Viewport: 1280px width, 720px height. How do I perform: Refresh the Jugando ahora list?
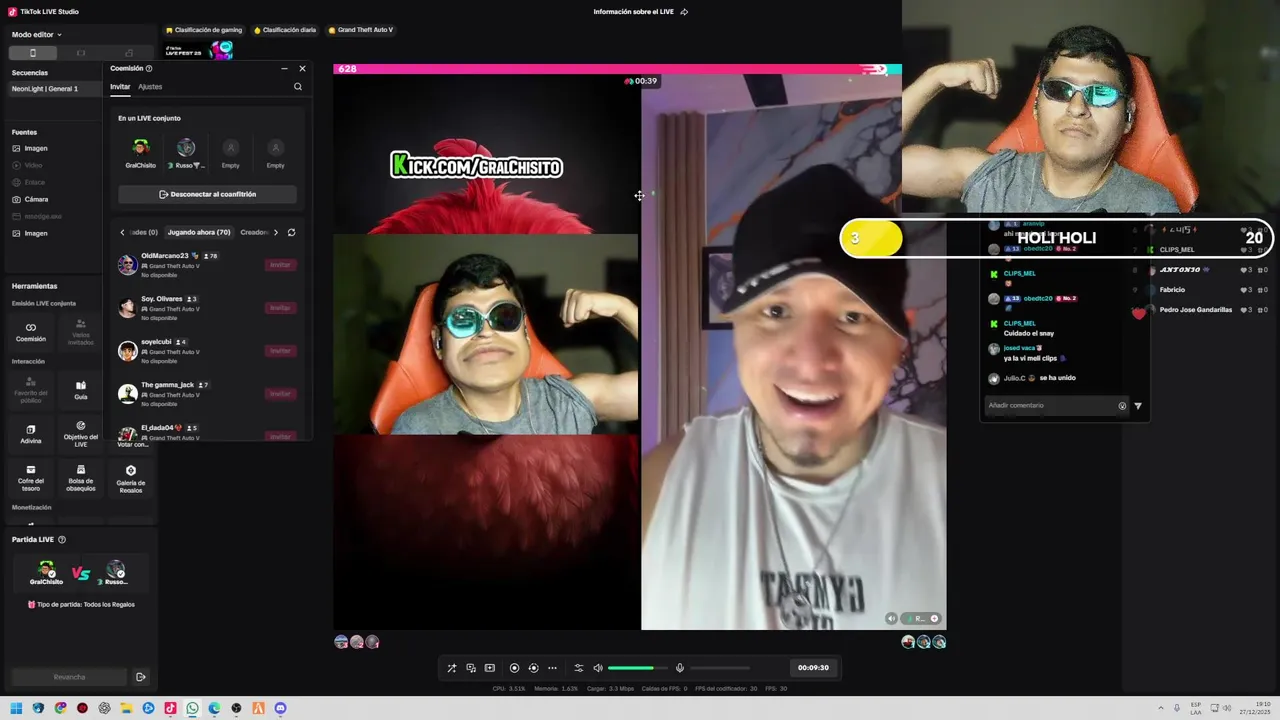pyautogui.click(x=291, y=232)
